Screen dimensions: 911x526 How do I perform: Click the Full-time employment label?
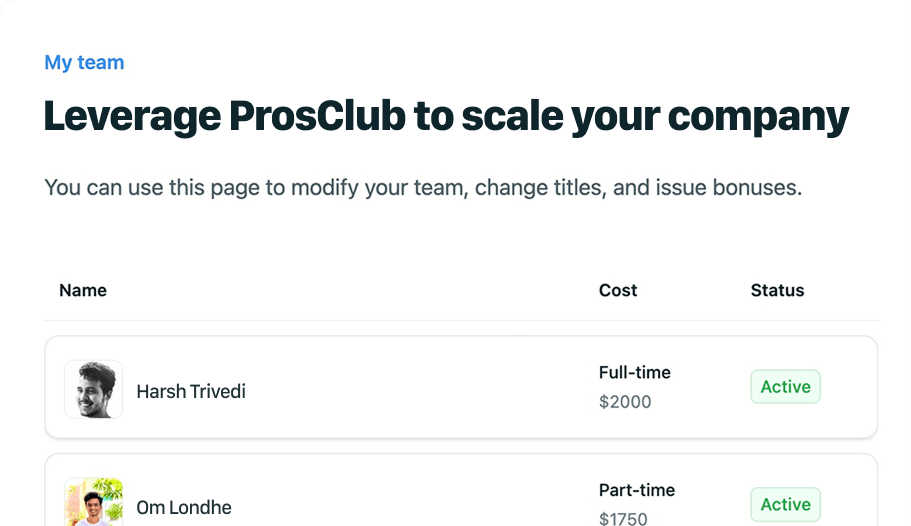click(635, 373)
